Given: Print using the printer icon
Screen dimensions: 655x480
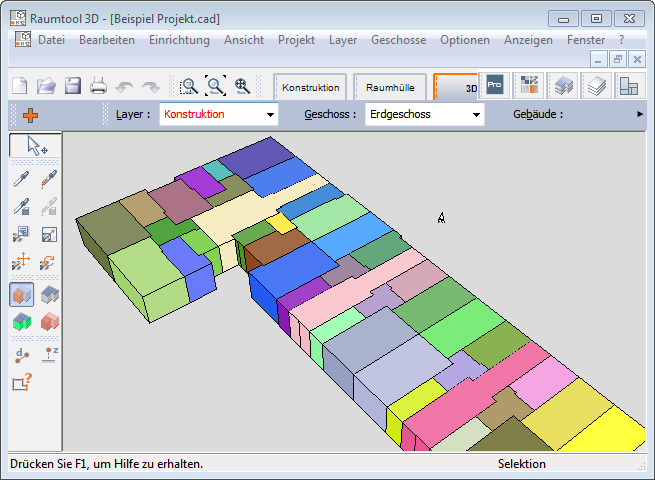Looking at the screenshot, I should (x=99, y=86).
